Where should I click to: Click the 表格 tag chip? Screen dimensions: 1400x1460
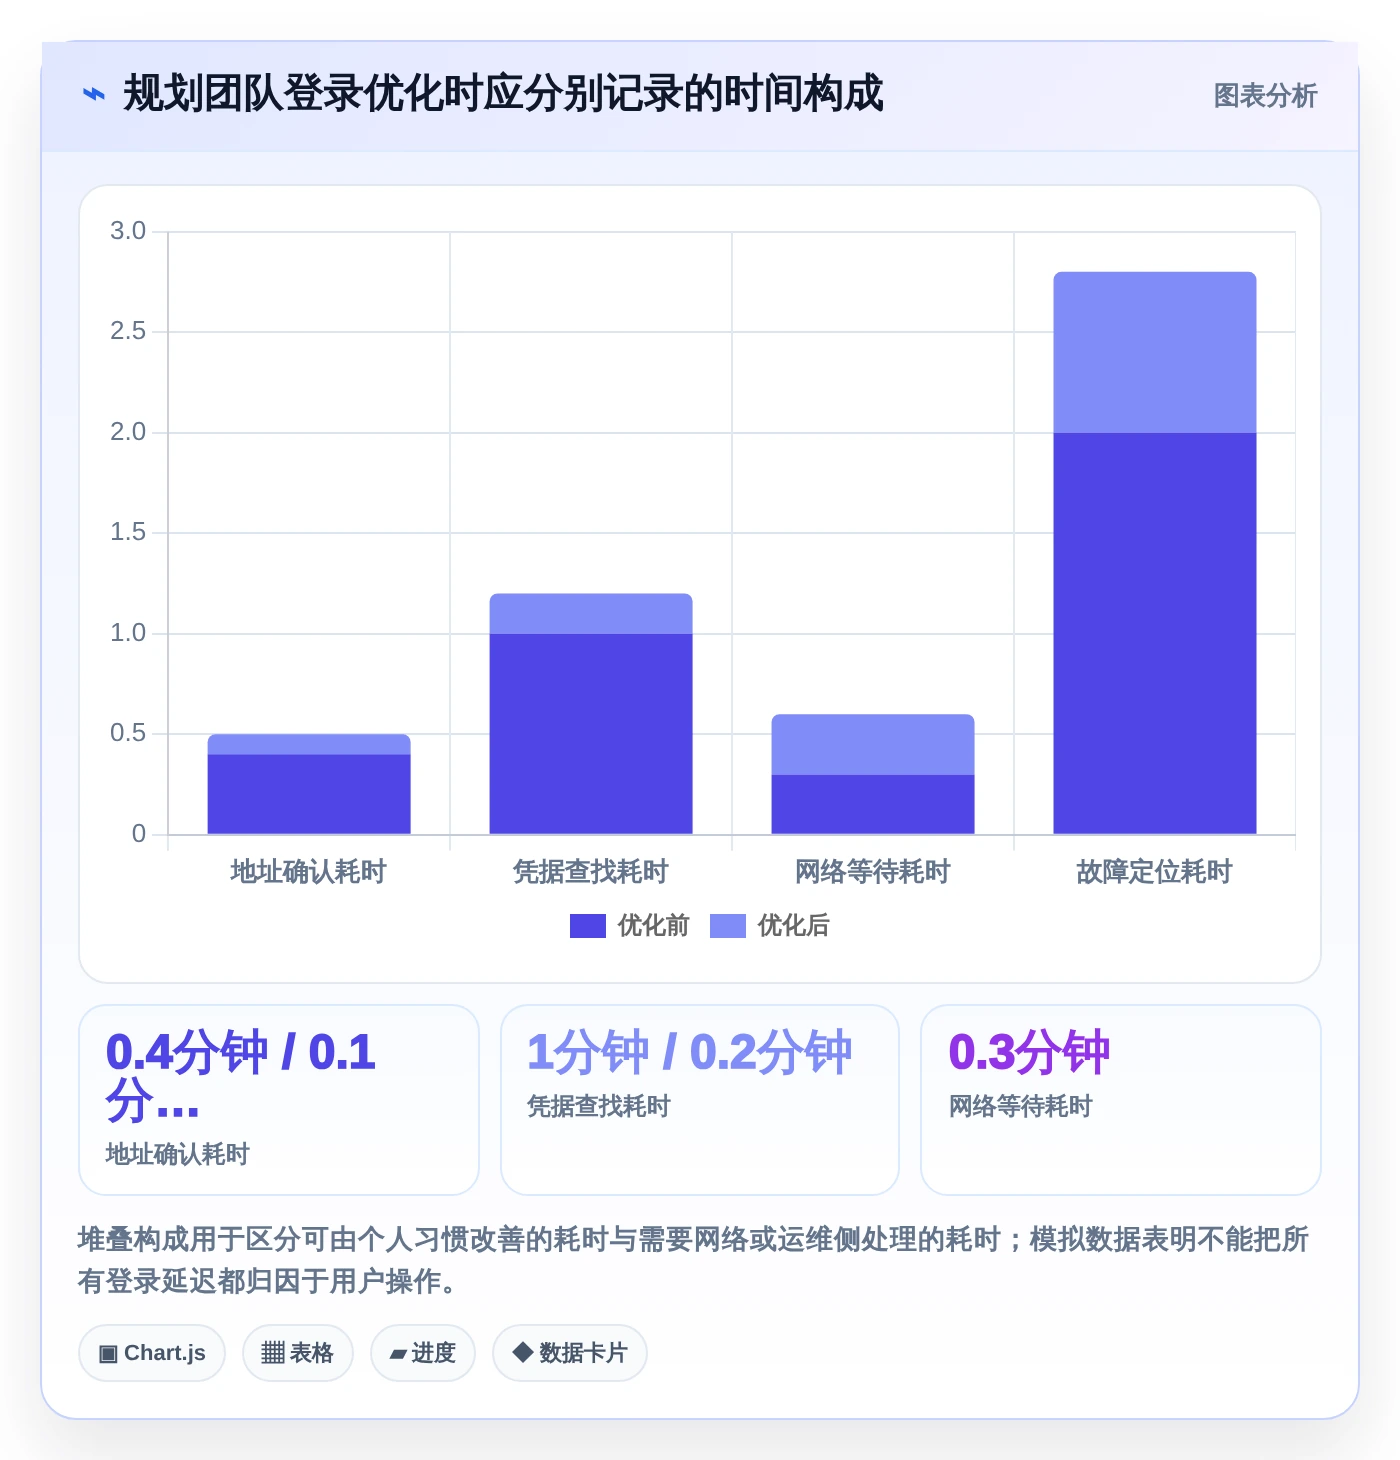pyautogui.click(x=298, y=1353)
